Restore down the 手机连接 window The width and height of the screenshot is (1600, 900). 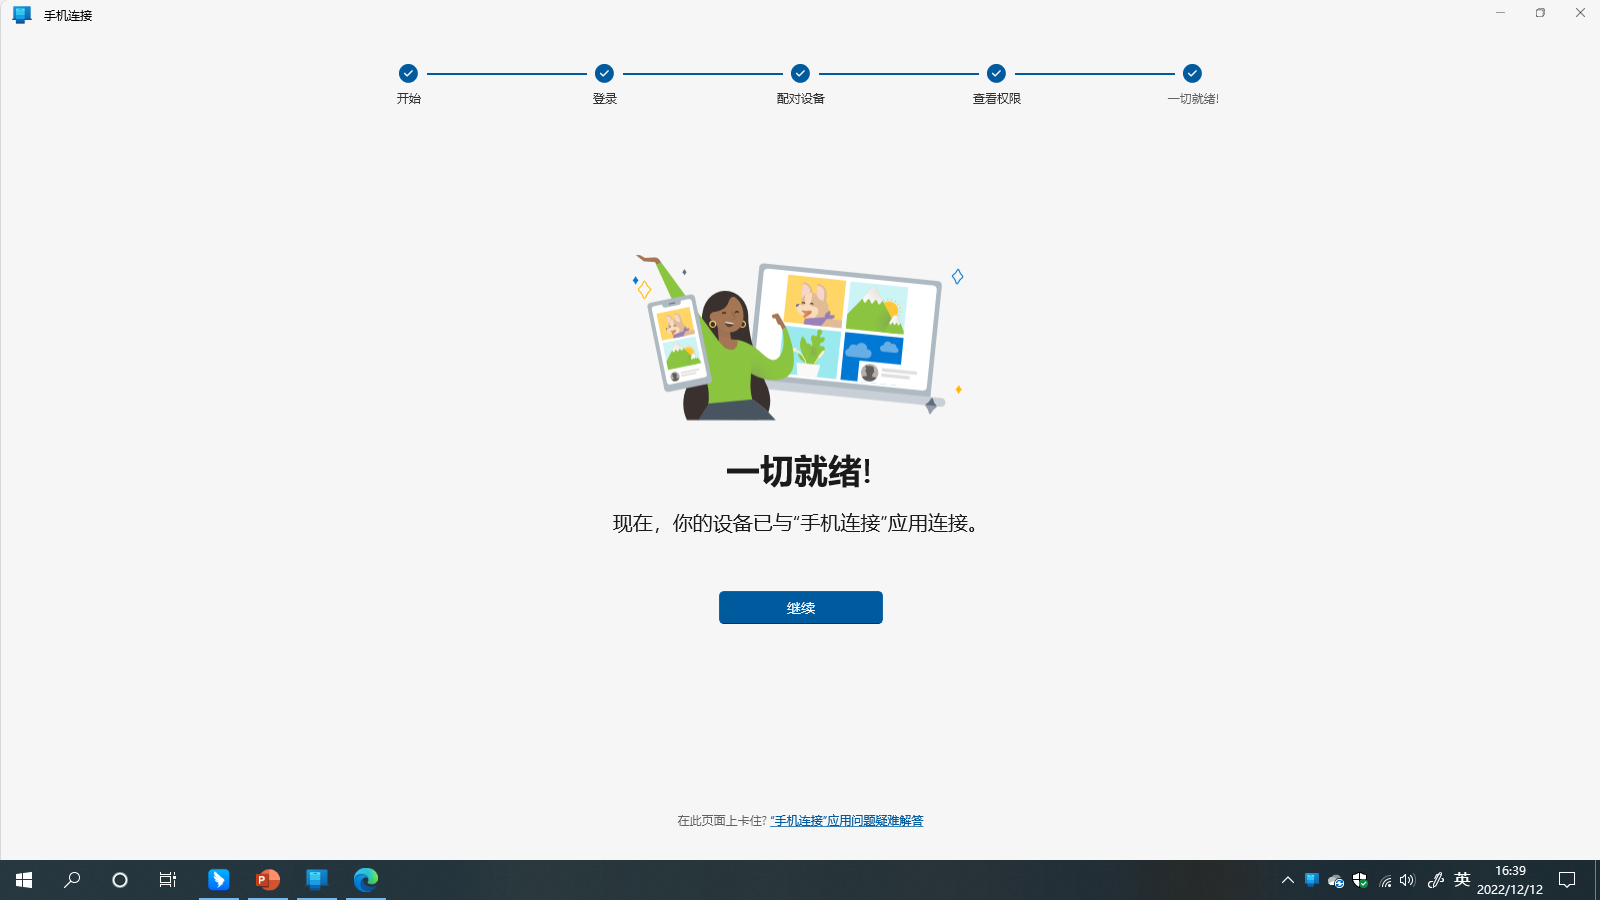pos(1540,13)
